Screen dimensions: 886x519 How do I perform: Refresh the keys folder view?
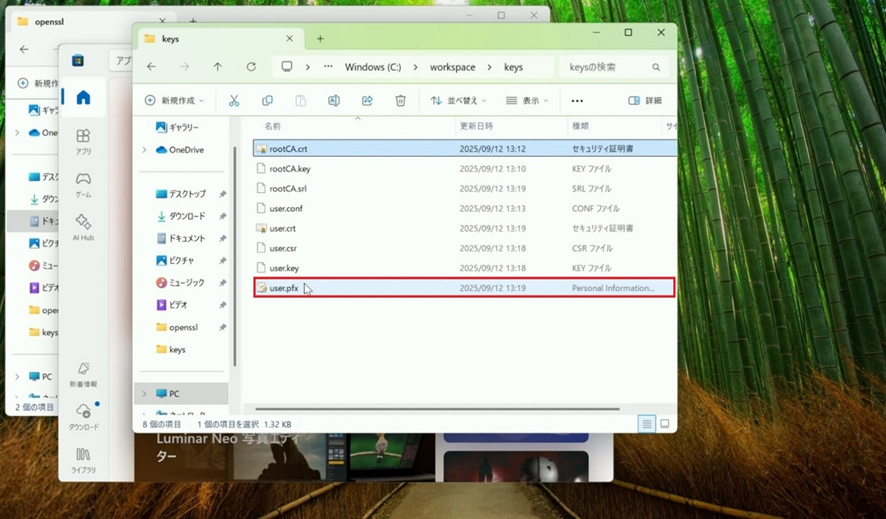tap(251, 67)
